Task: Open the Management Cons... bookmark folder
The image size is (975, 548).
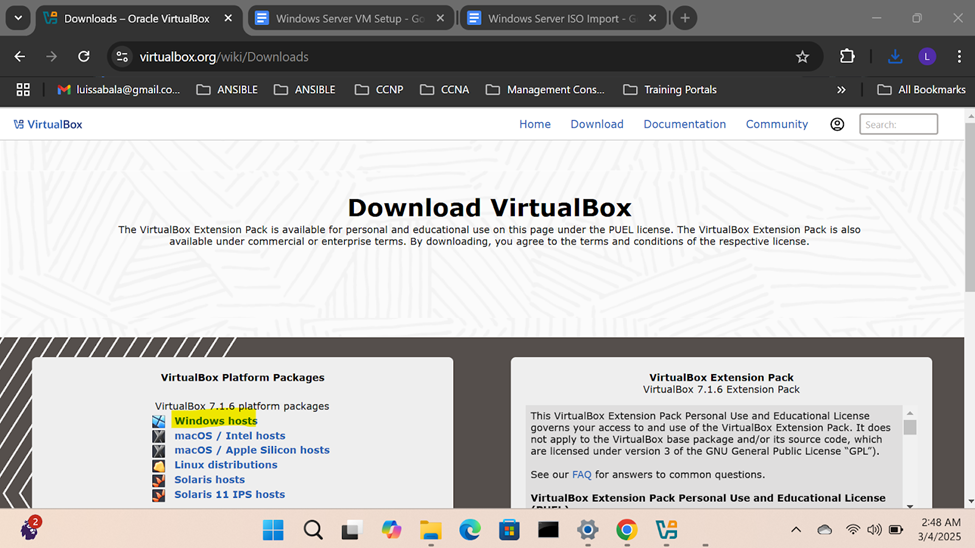Action: pos(545,90)
